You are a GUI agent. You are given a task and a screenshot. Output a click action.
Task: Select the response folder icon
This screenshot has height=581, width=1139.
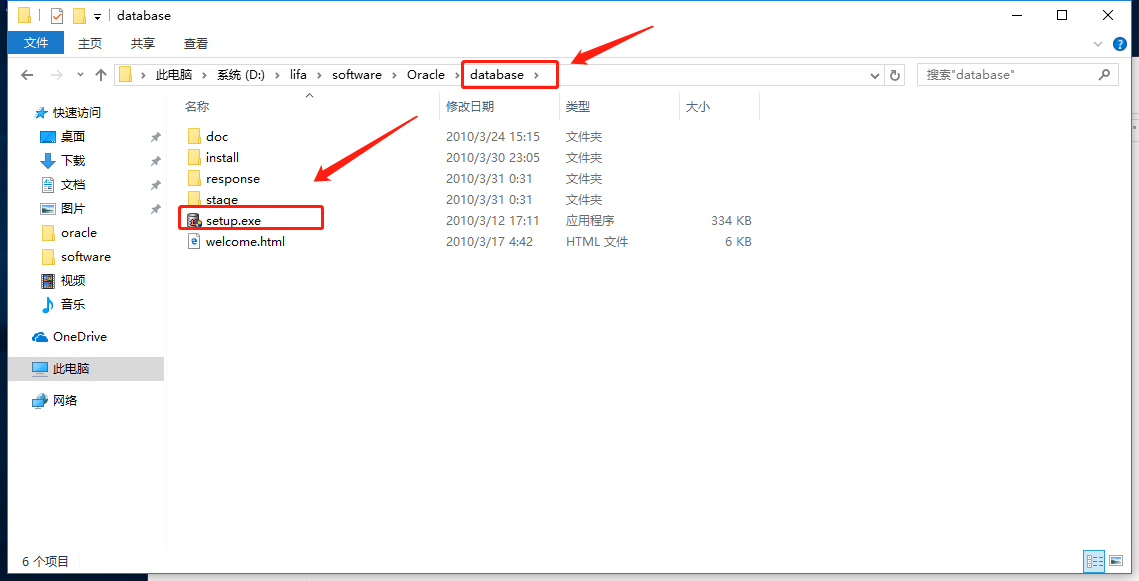point(194,179)
